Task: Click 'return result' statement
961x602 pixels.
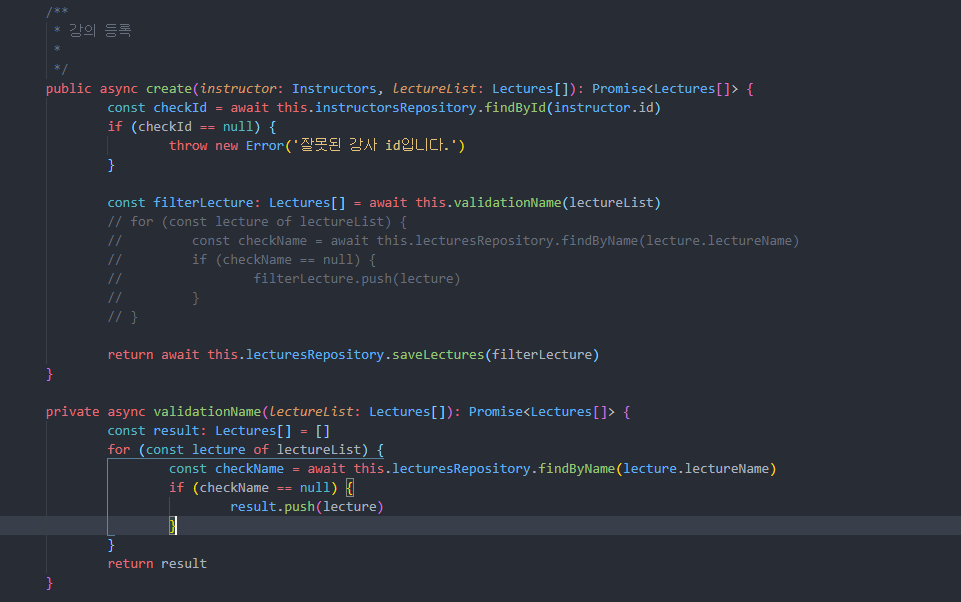Action: (x=157, y=563)
